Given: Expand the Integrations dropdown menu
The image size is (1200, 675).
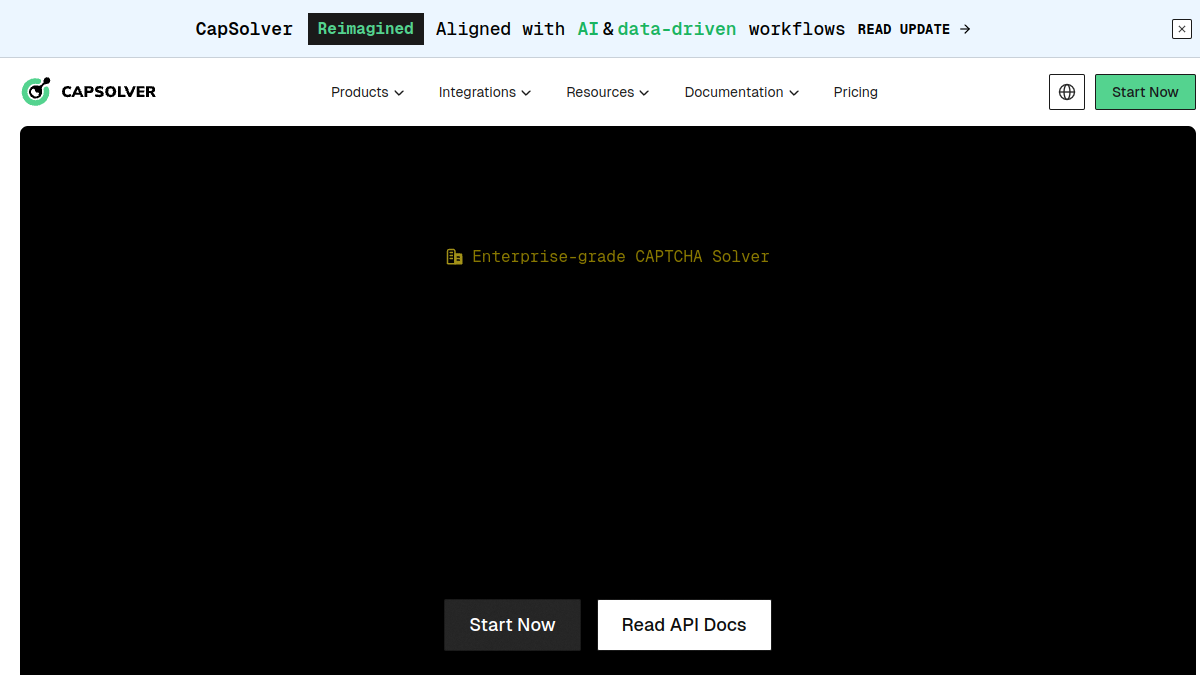Looking at the screenshot, I should tap(485, 92).
